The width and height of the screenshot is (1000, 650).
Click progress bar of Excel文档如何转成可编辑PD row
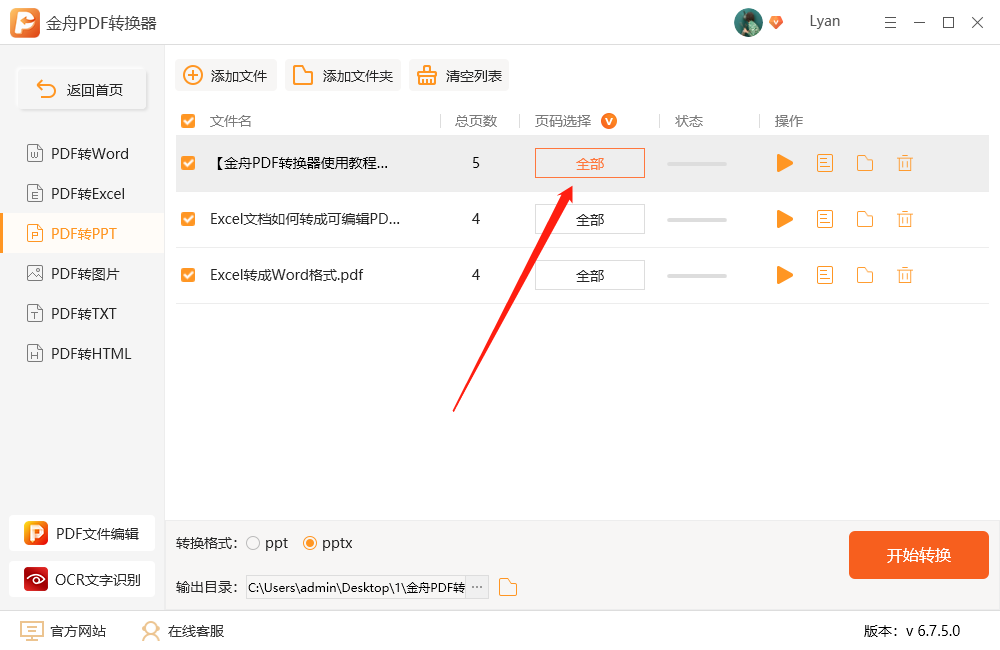pos(696,220)
